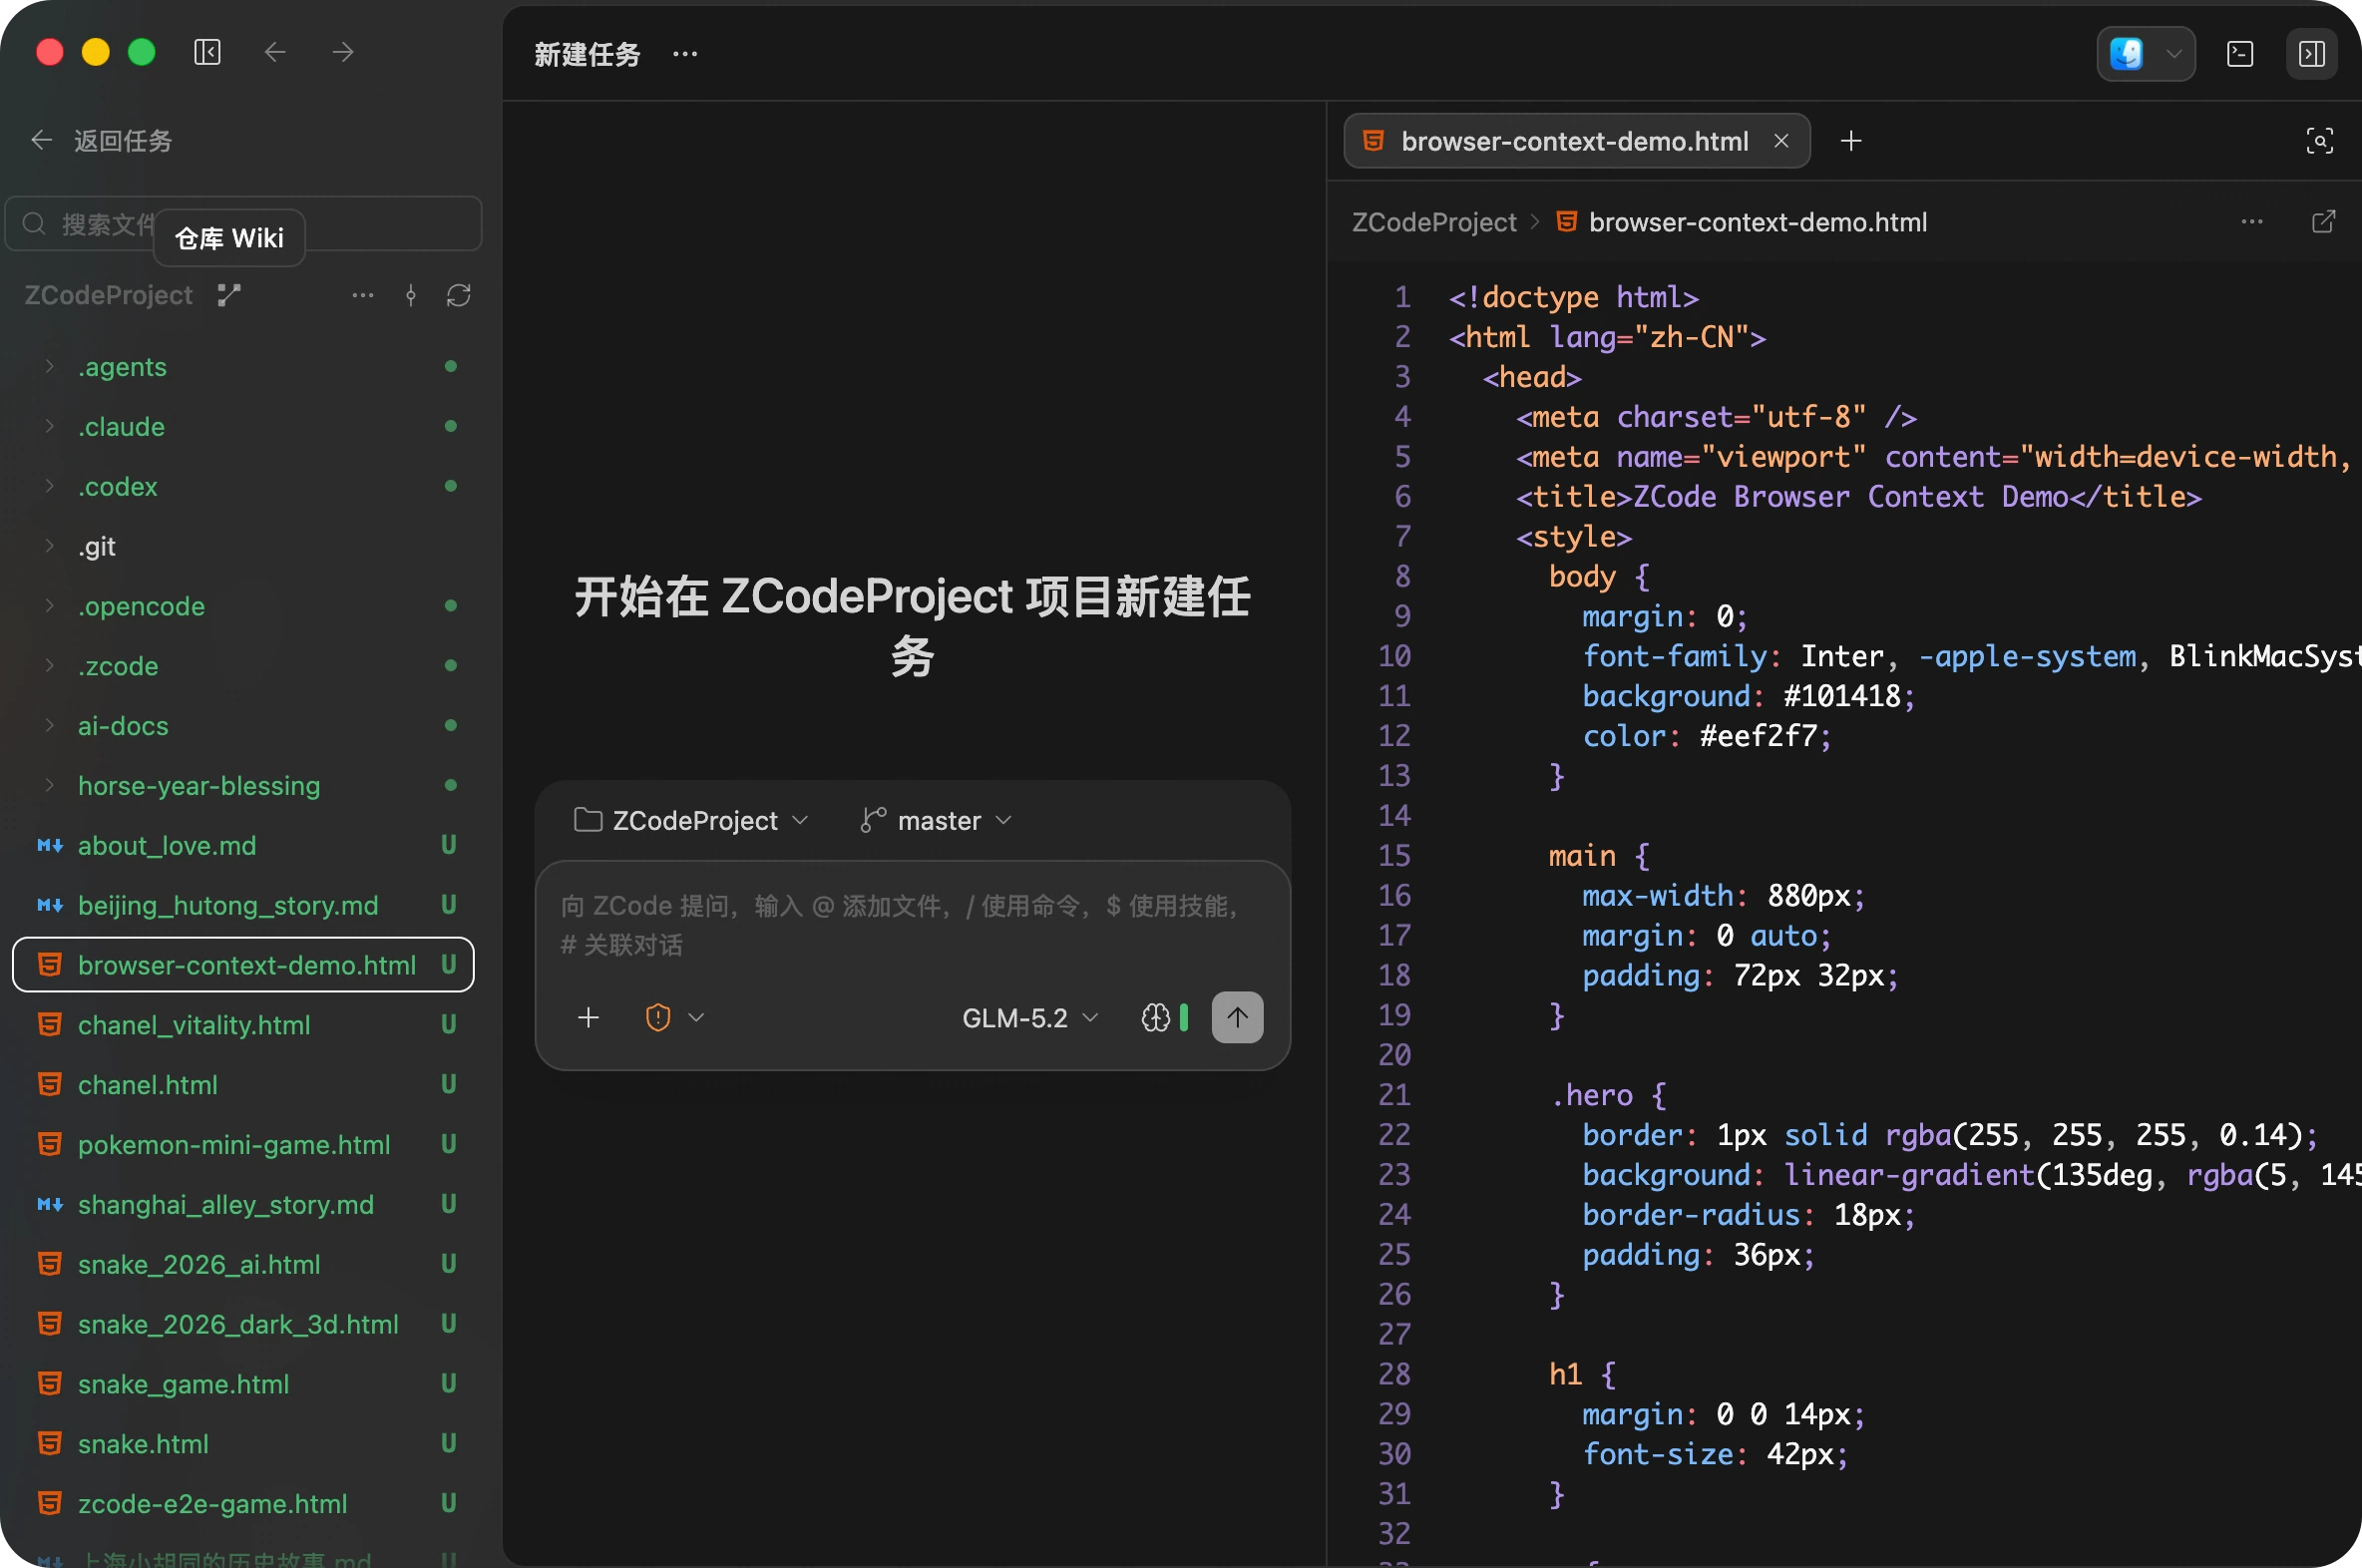The width and height of the screenshot is (2362, 1568).
Task: Toggle the terminal panel icon
Action: (x=2240, y=54)
